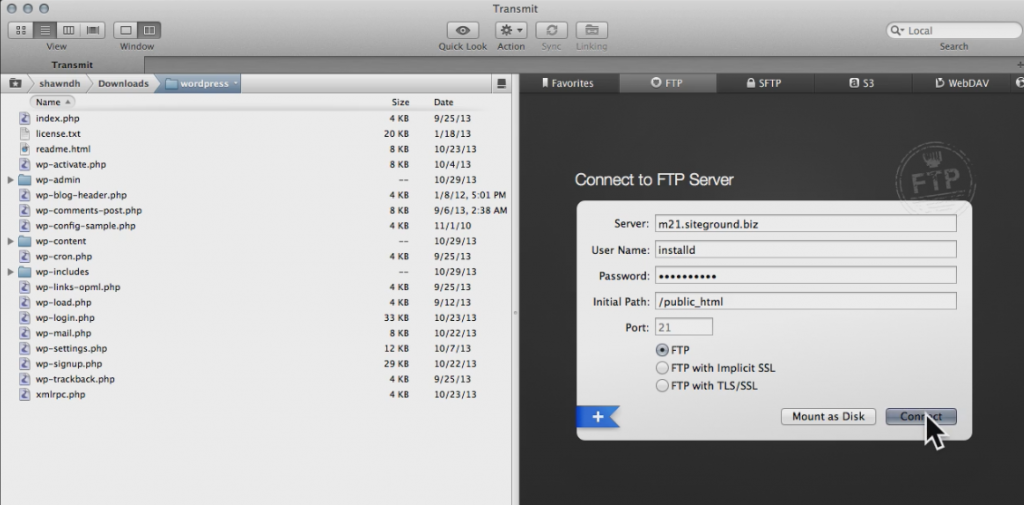Screen dimensions: 1024x505
Task: Click the local pane options icon
Action: 501,84
